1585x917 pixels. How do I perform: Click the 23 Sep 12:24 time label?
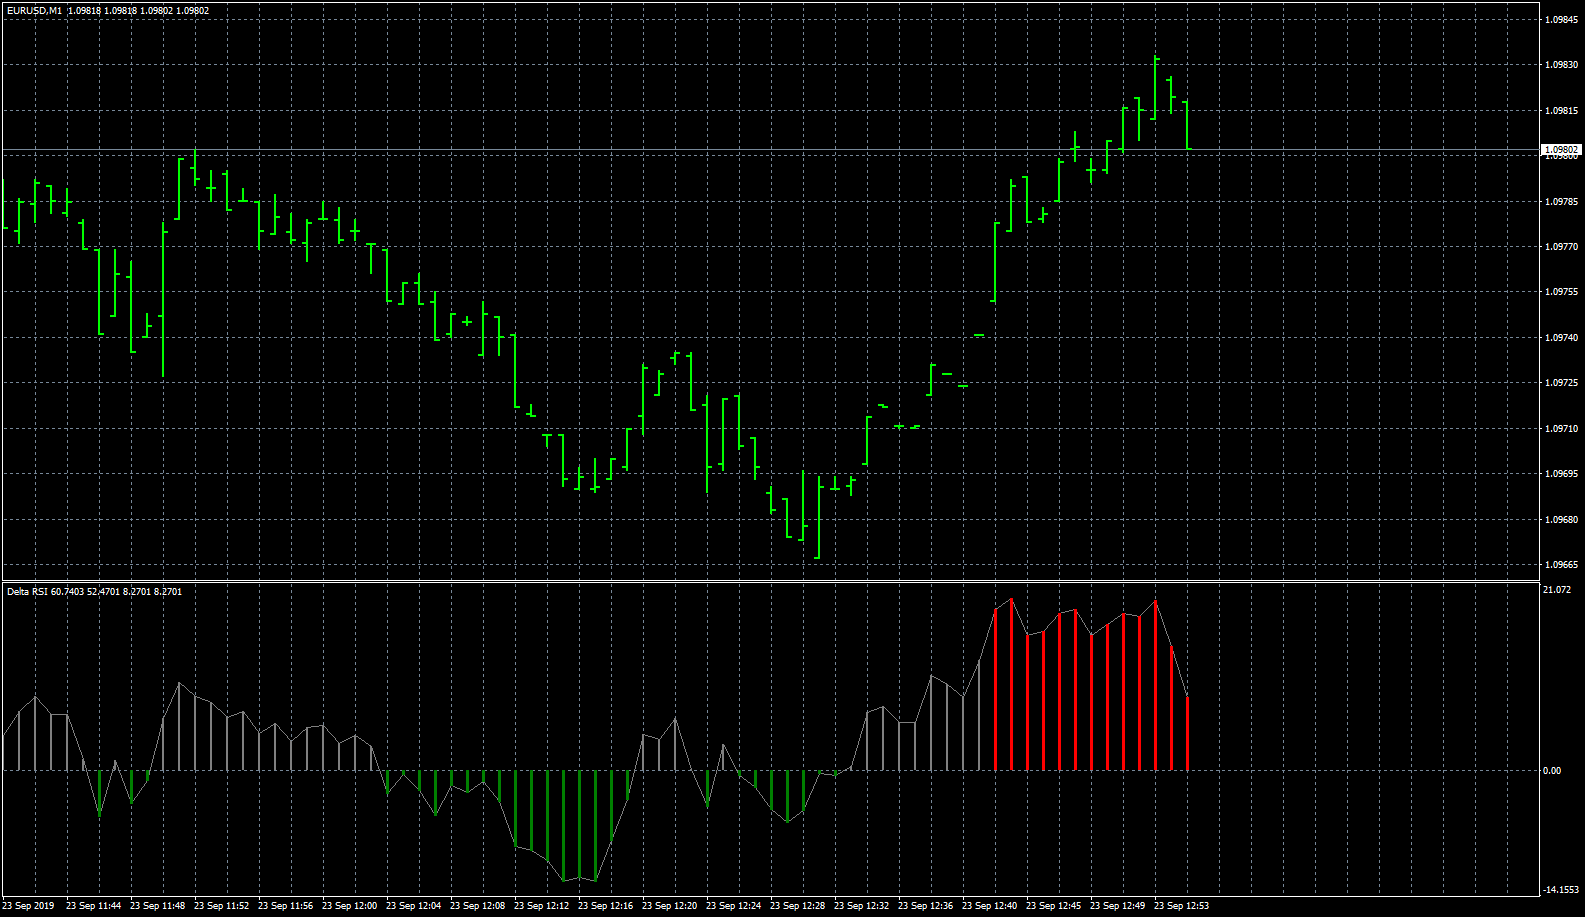click(x=734, y=906)
